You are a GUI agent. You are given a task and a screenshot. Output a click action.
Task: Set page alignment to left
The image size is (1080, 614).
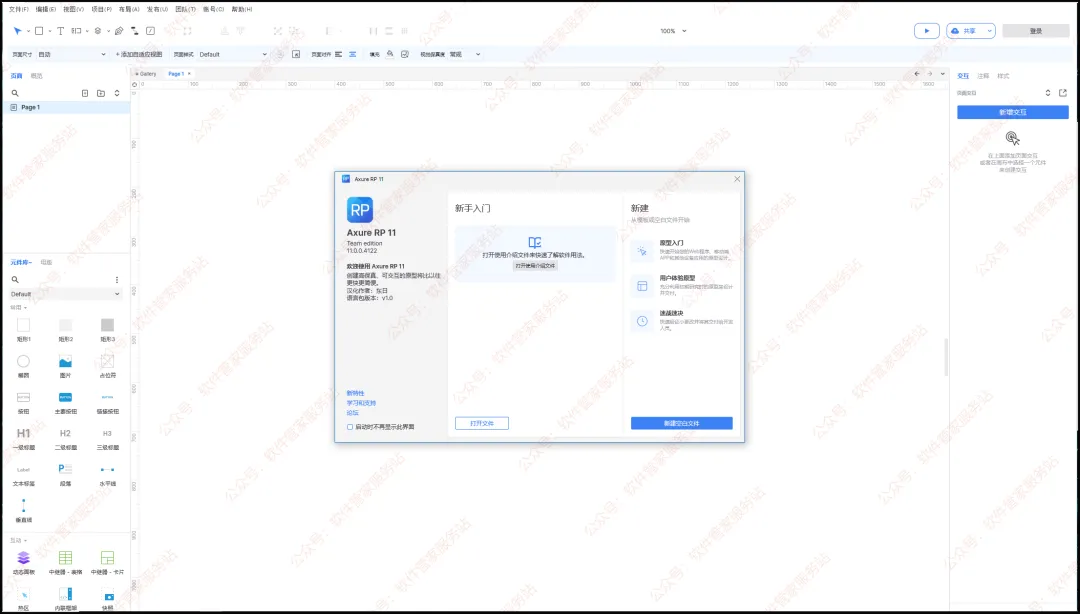tap(338, 54)
